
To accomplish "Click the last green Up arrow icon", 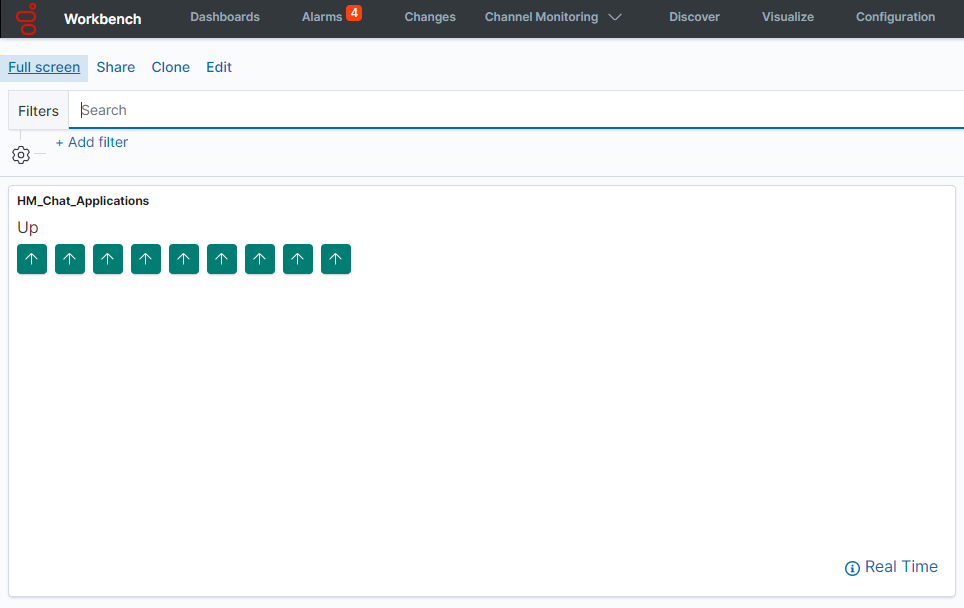I will coord(336,259).
